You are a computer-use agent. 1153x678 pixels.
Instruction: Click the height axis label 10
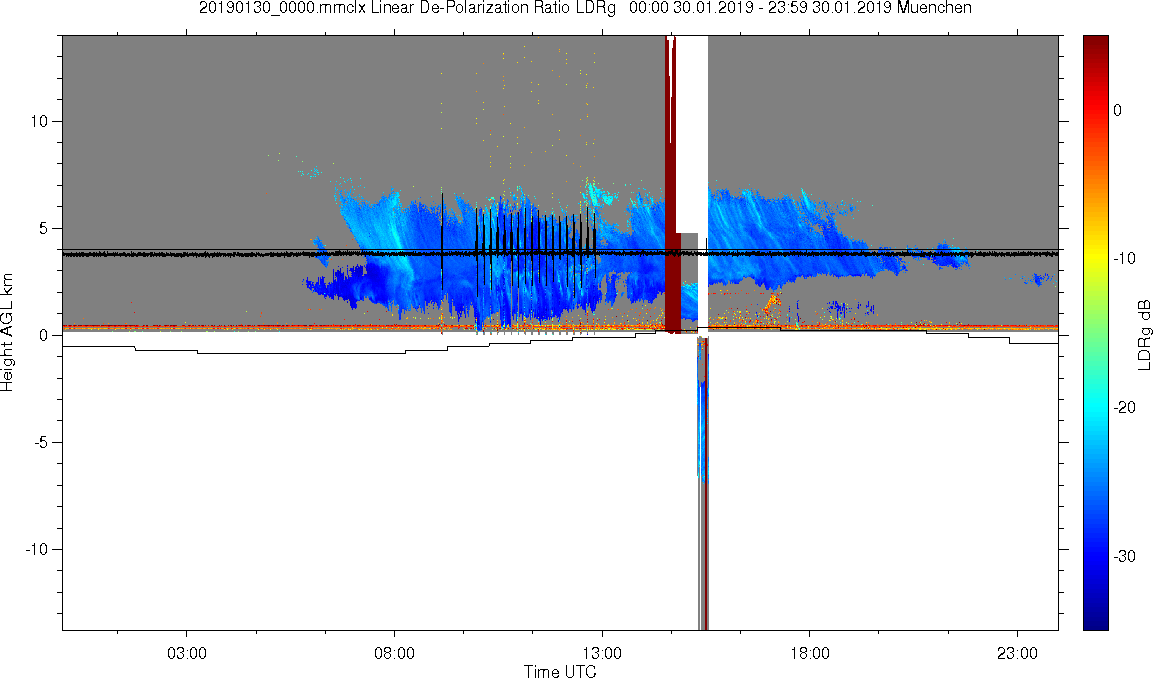[39, 121]
